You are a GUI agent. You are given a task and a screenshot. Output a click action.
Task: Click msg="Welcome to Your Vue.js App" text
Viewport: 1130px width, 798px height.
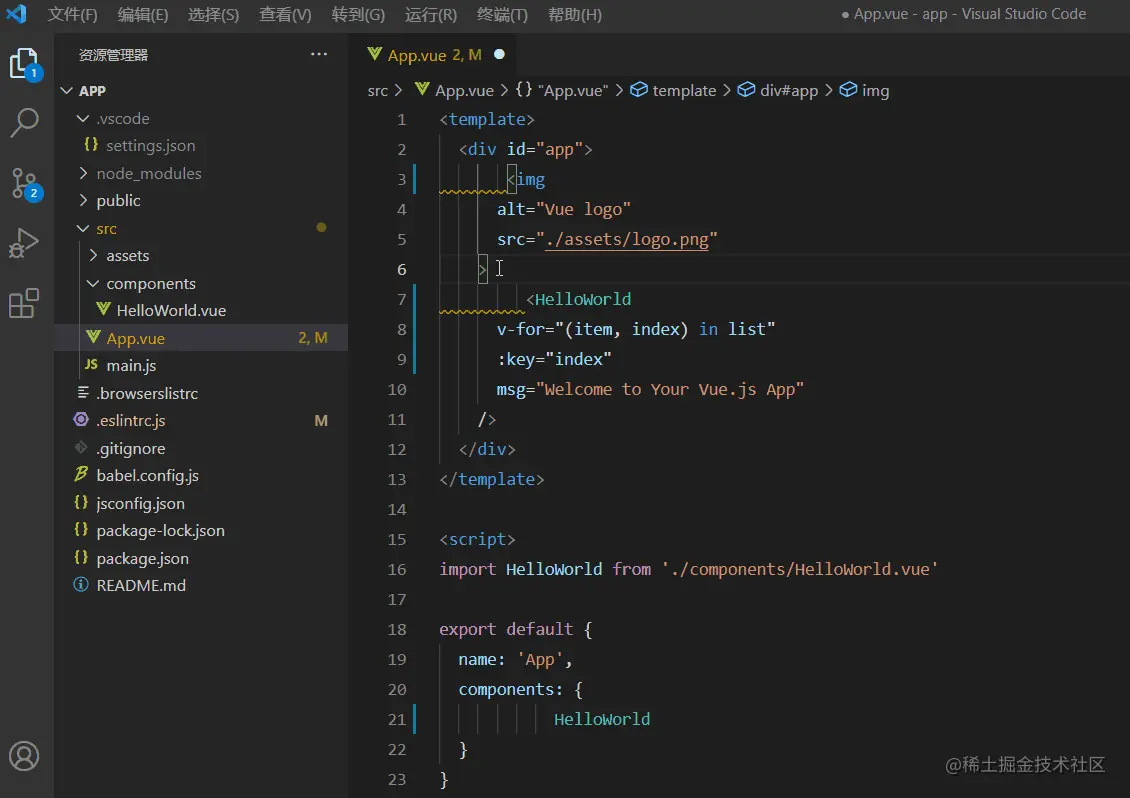(650, 389)
